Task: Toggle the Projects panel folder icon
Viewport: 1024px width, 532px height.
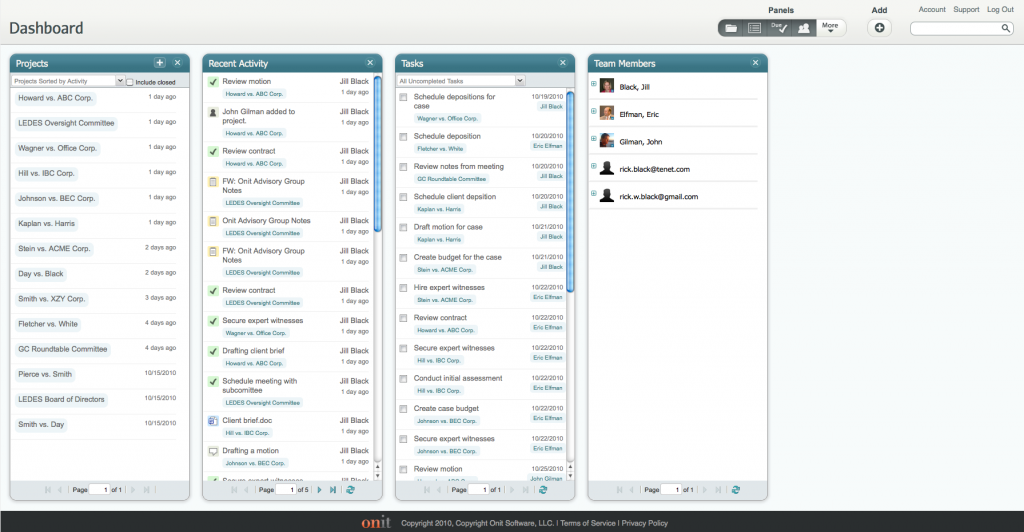Action: (x=731, y=28)
